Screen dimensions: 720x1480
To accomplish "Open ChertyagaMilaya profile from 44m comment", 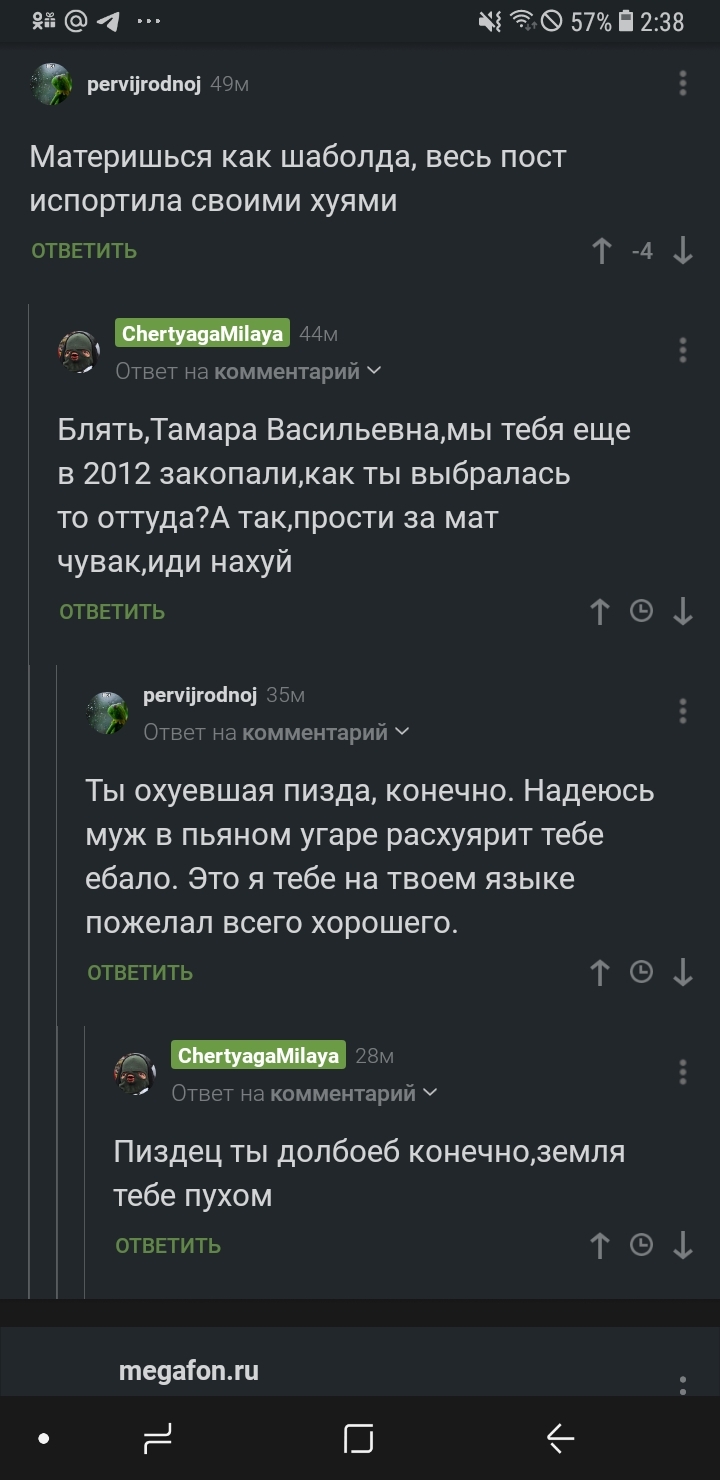I will tap(202, 334).
